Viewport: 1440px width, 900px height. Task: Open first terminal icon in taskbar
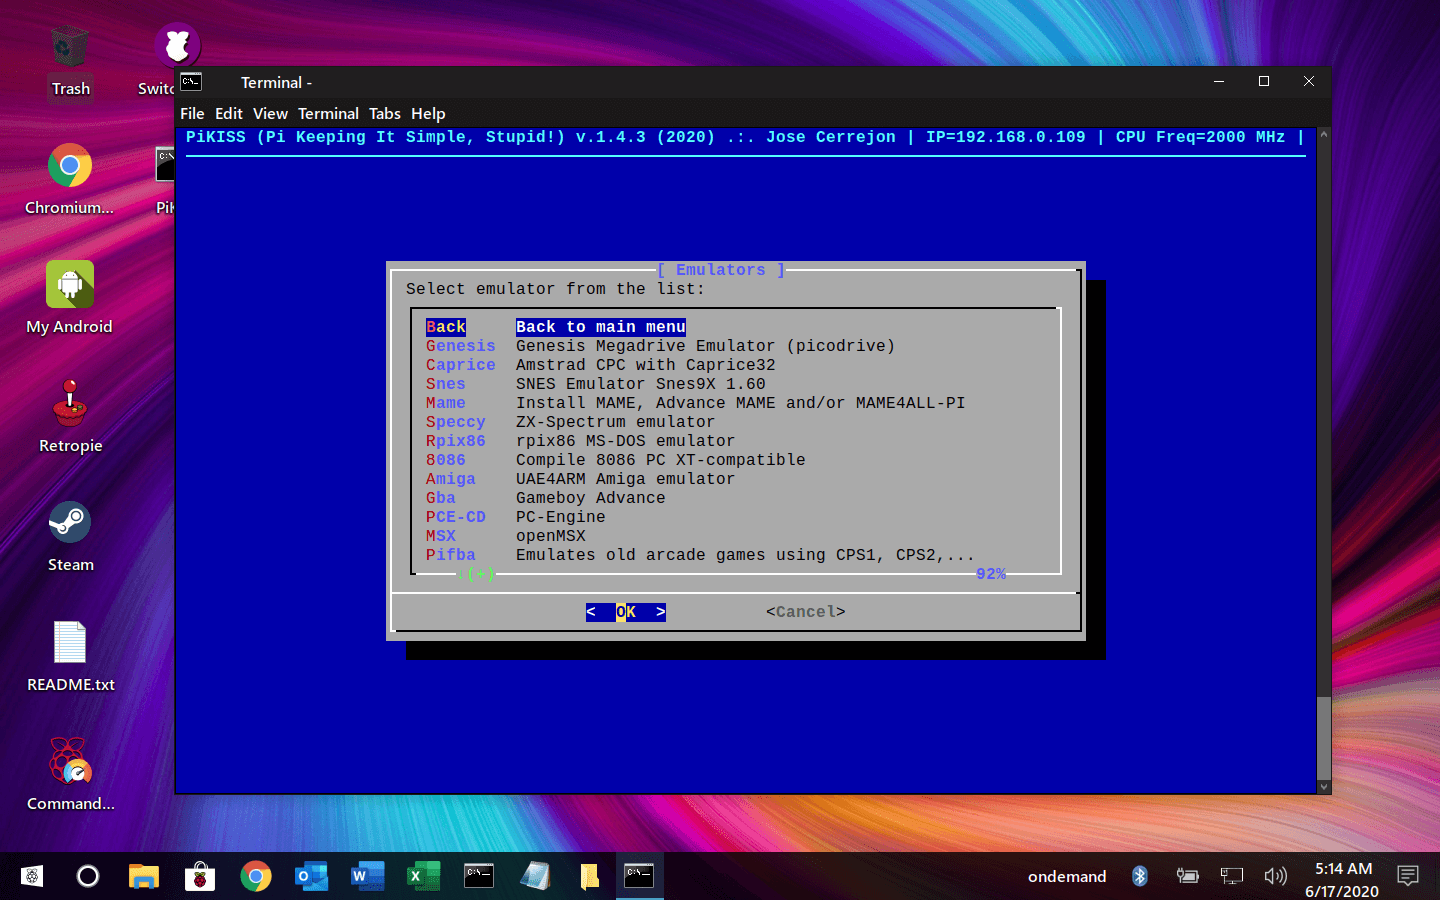click(x=480, y=876)
